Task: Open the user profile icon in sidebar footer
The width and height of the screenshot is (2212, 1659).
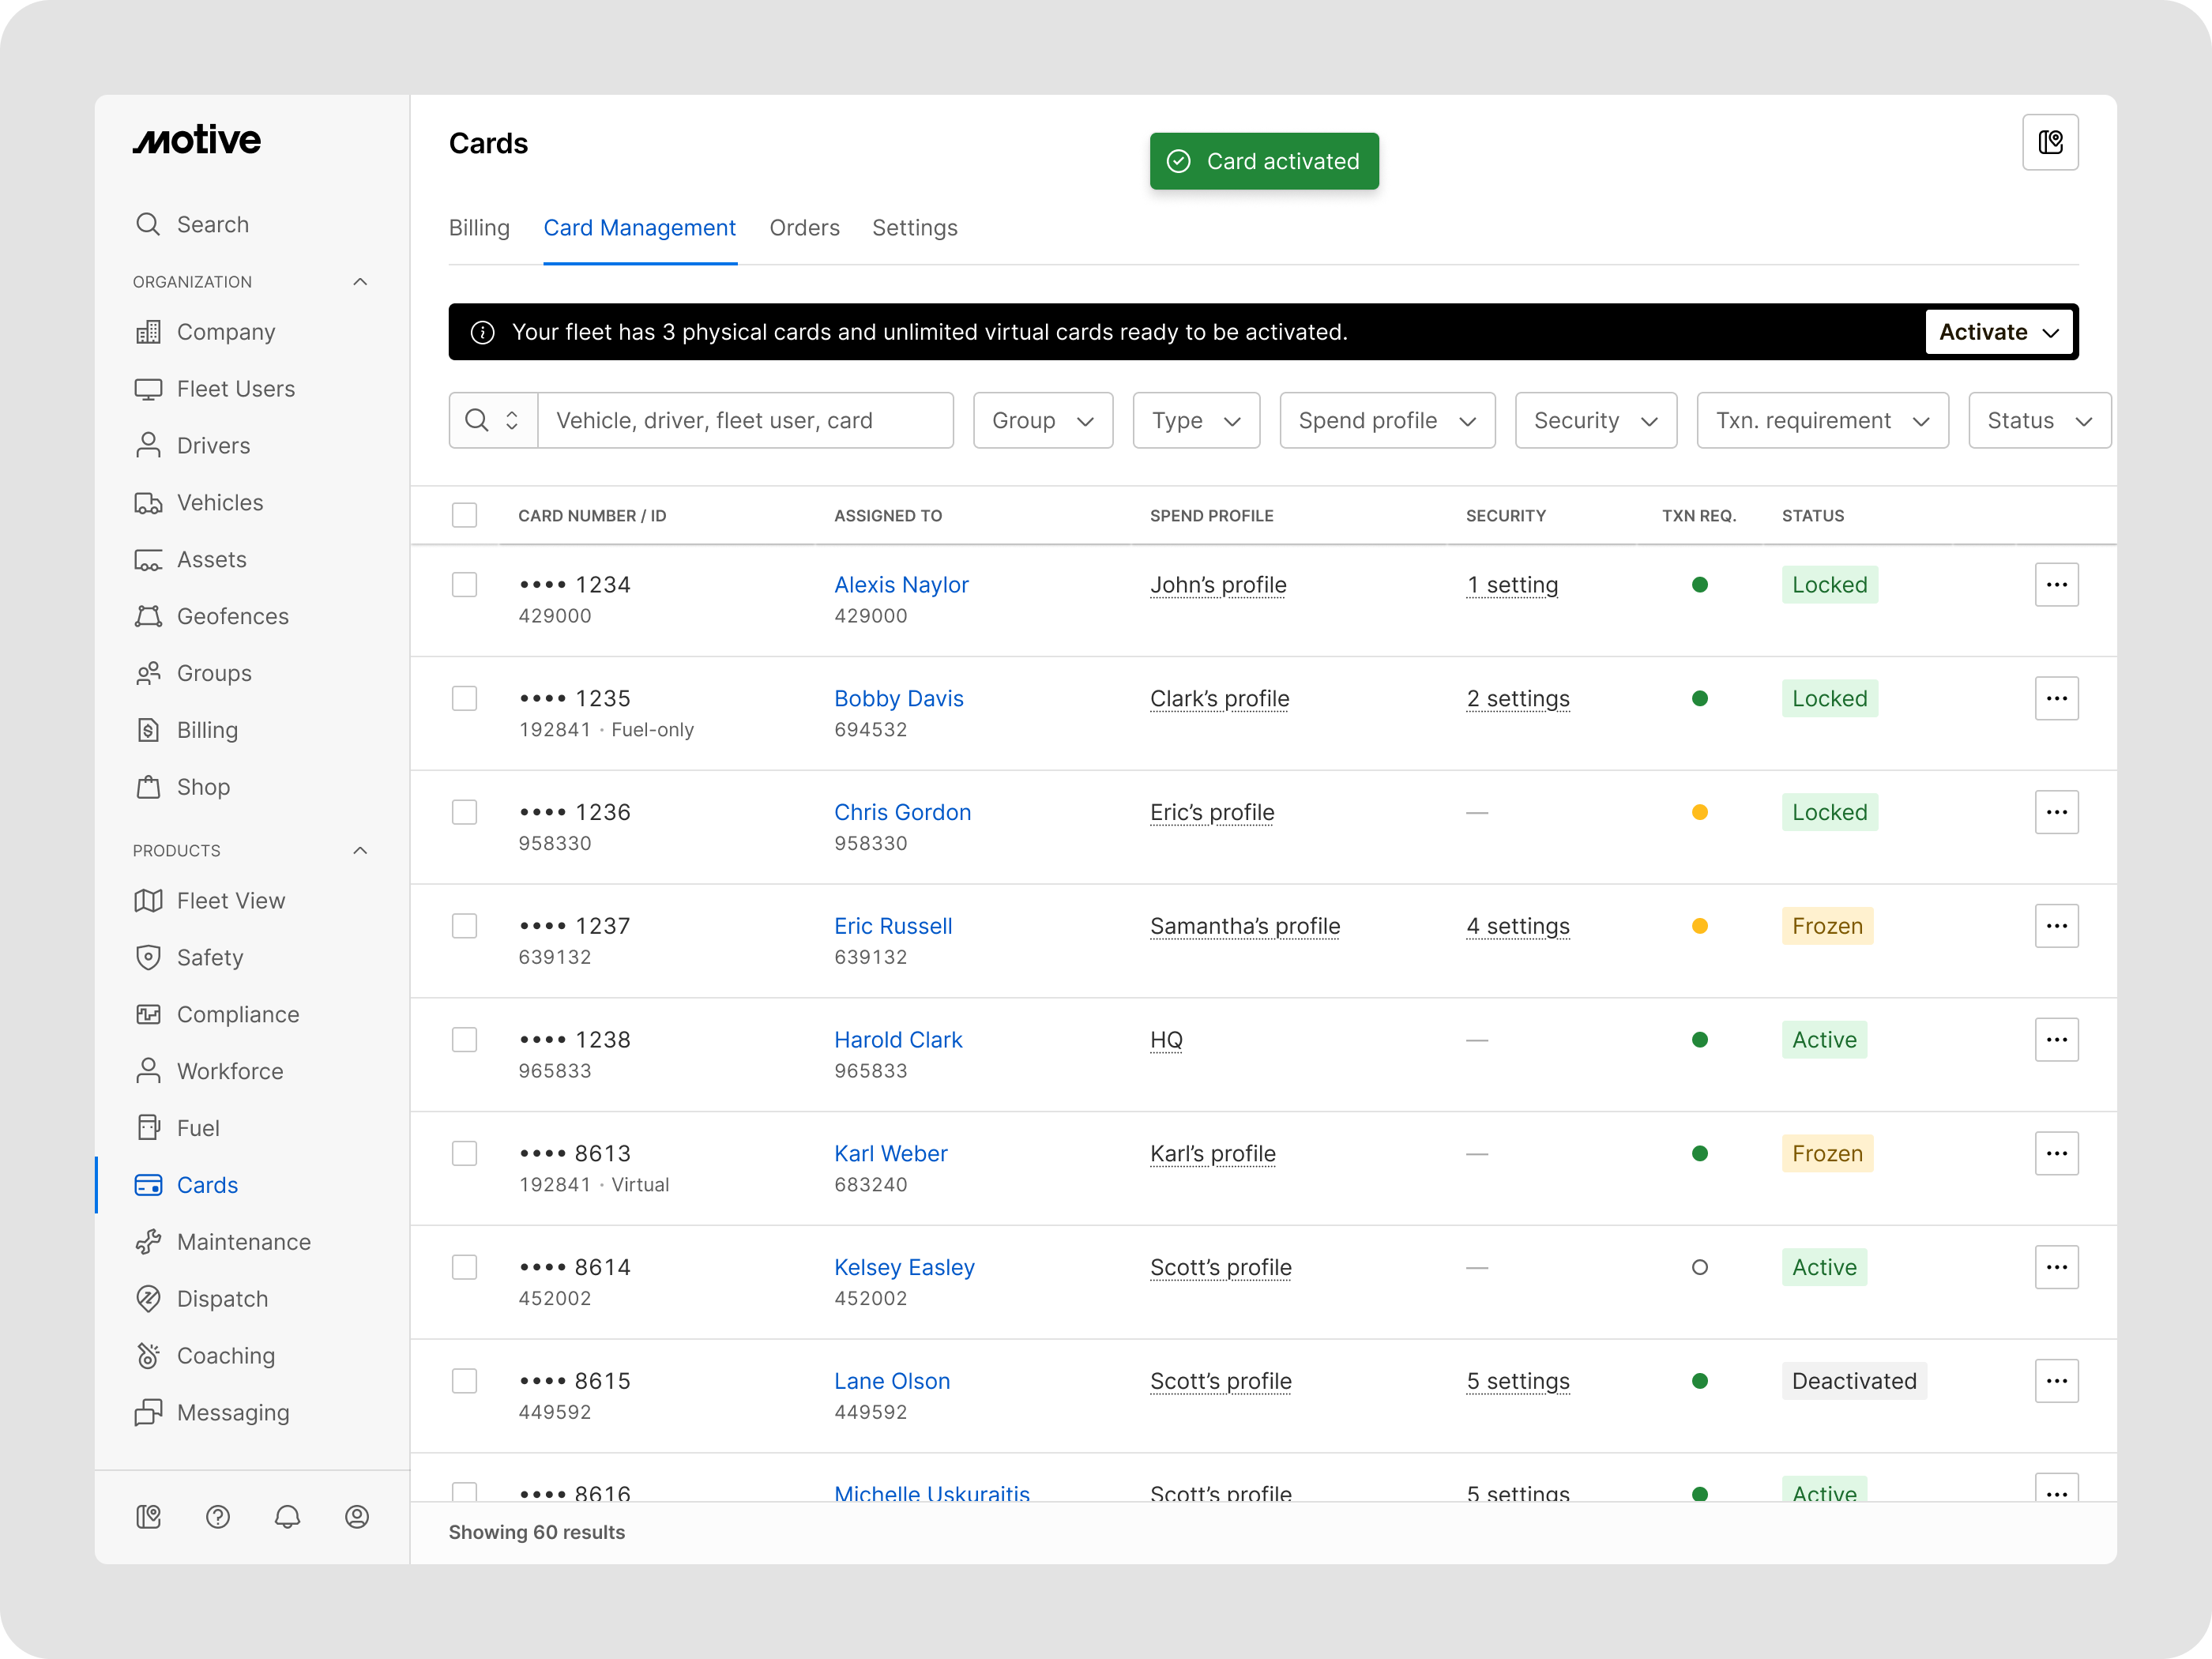Action: click(357, 1517)
